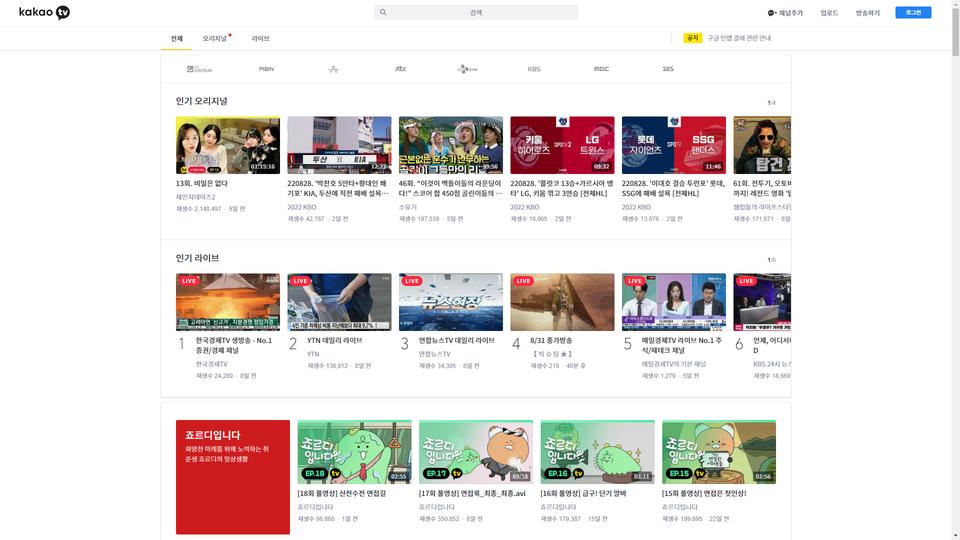The image size is (960, 540).
Task: Open the MBN channel logo
Action: (266, 69)
